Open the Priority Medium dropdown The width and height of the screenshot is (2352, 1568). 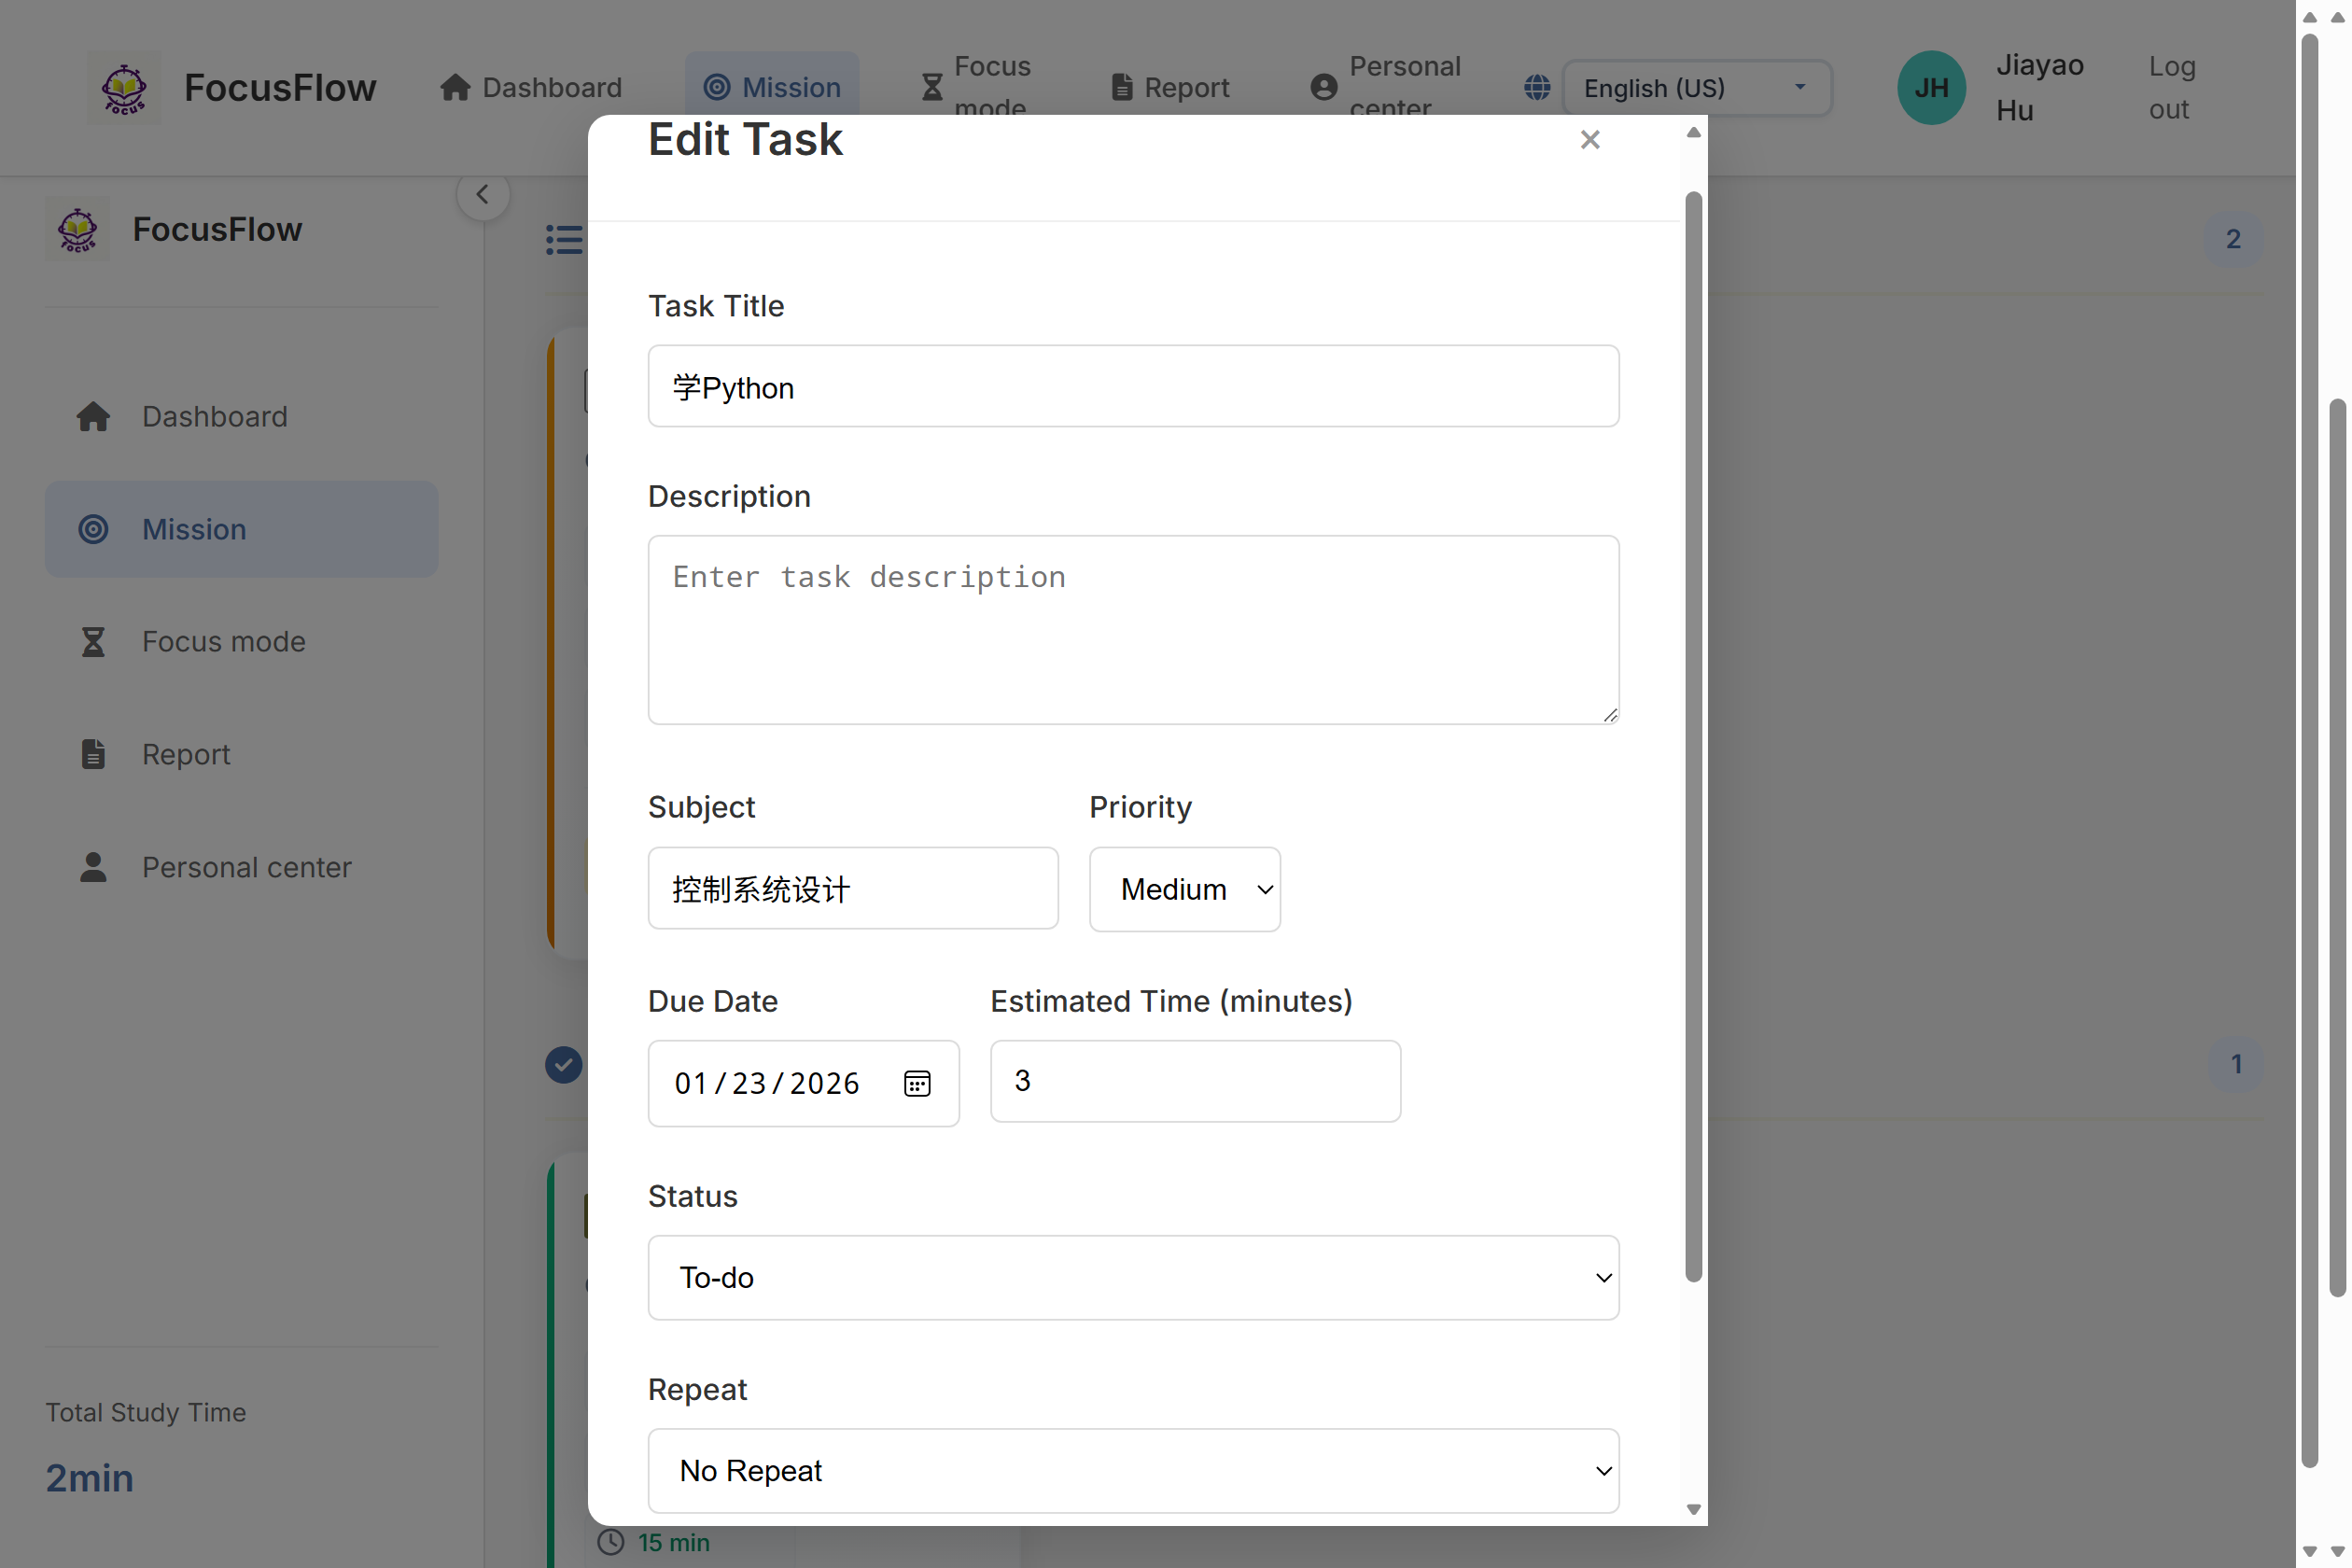pos(1184,889)
